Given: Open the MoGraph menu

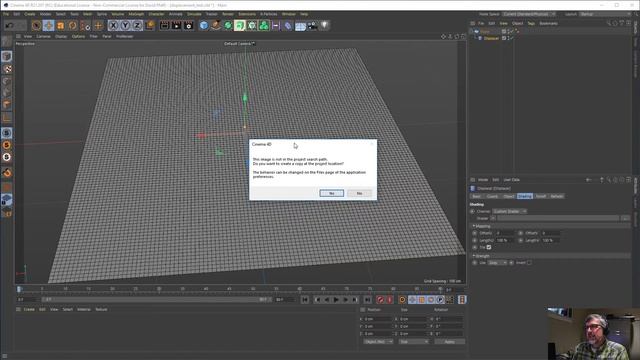Looking at the screenshot, I should click(136, 14).
